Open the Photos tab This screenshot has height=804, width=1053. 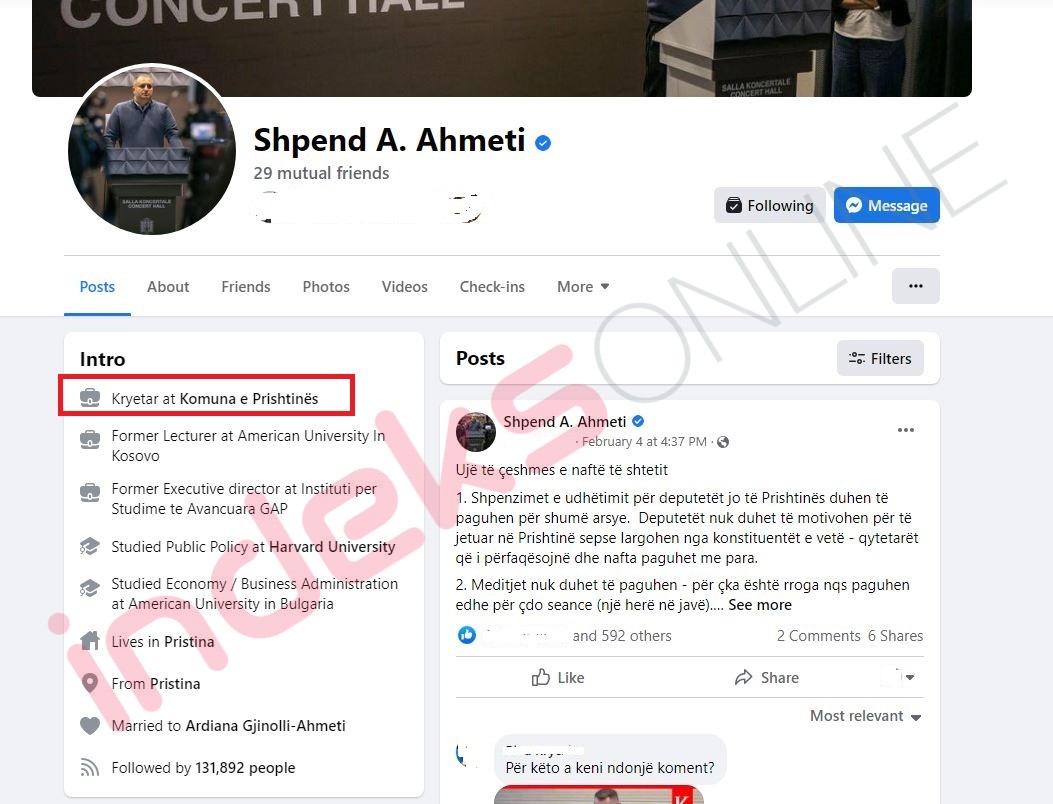pyautogui.click(x=326, y=287)
